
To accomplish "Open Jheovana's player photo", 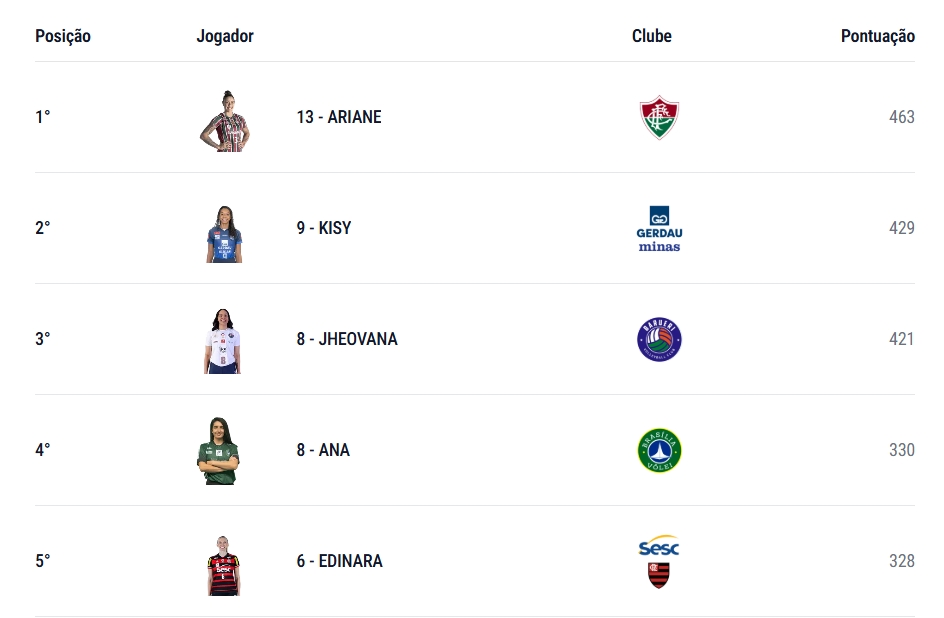I will click(222, 341).
